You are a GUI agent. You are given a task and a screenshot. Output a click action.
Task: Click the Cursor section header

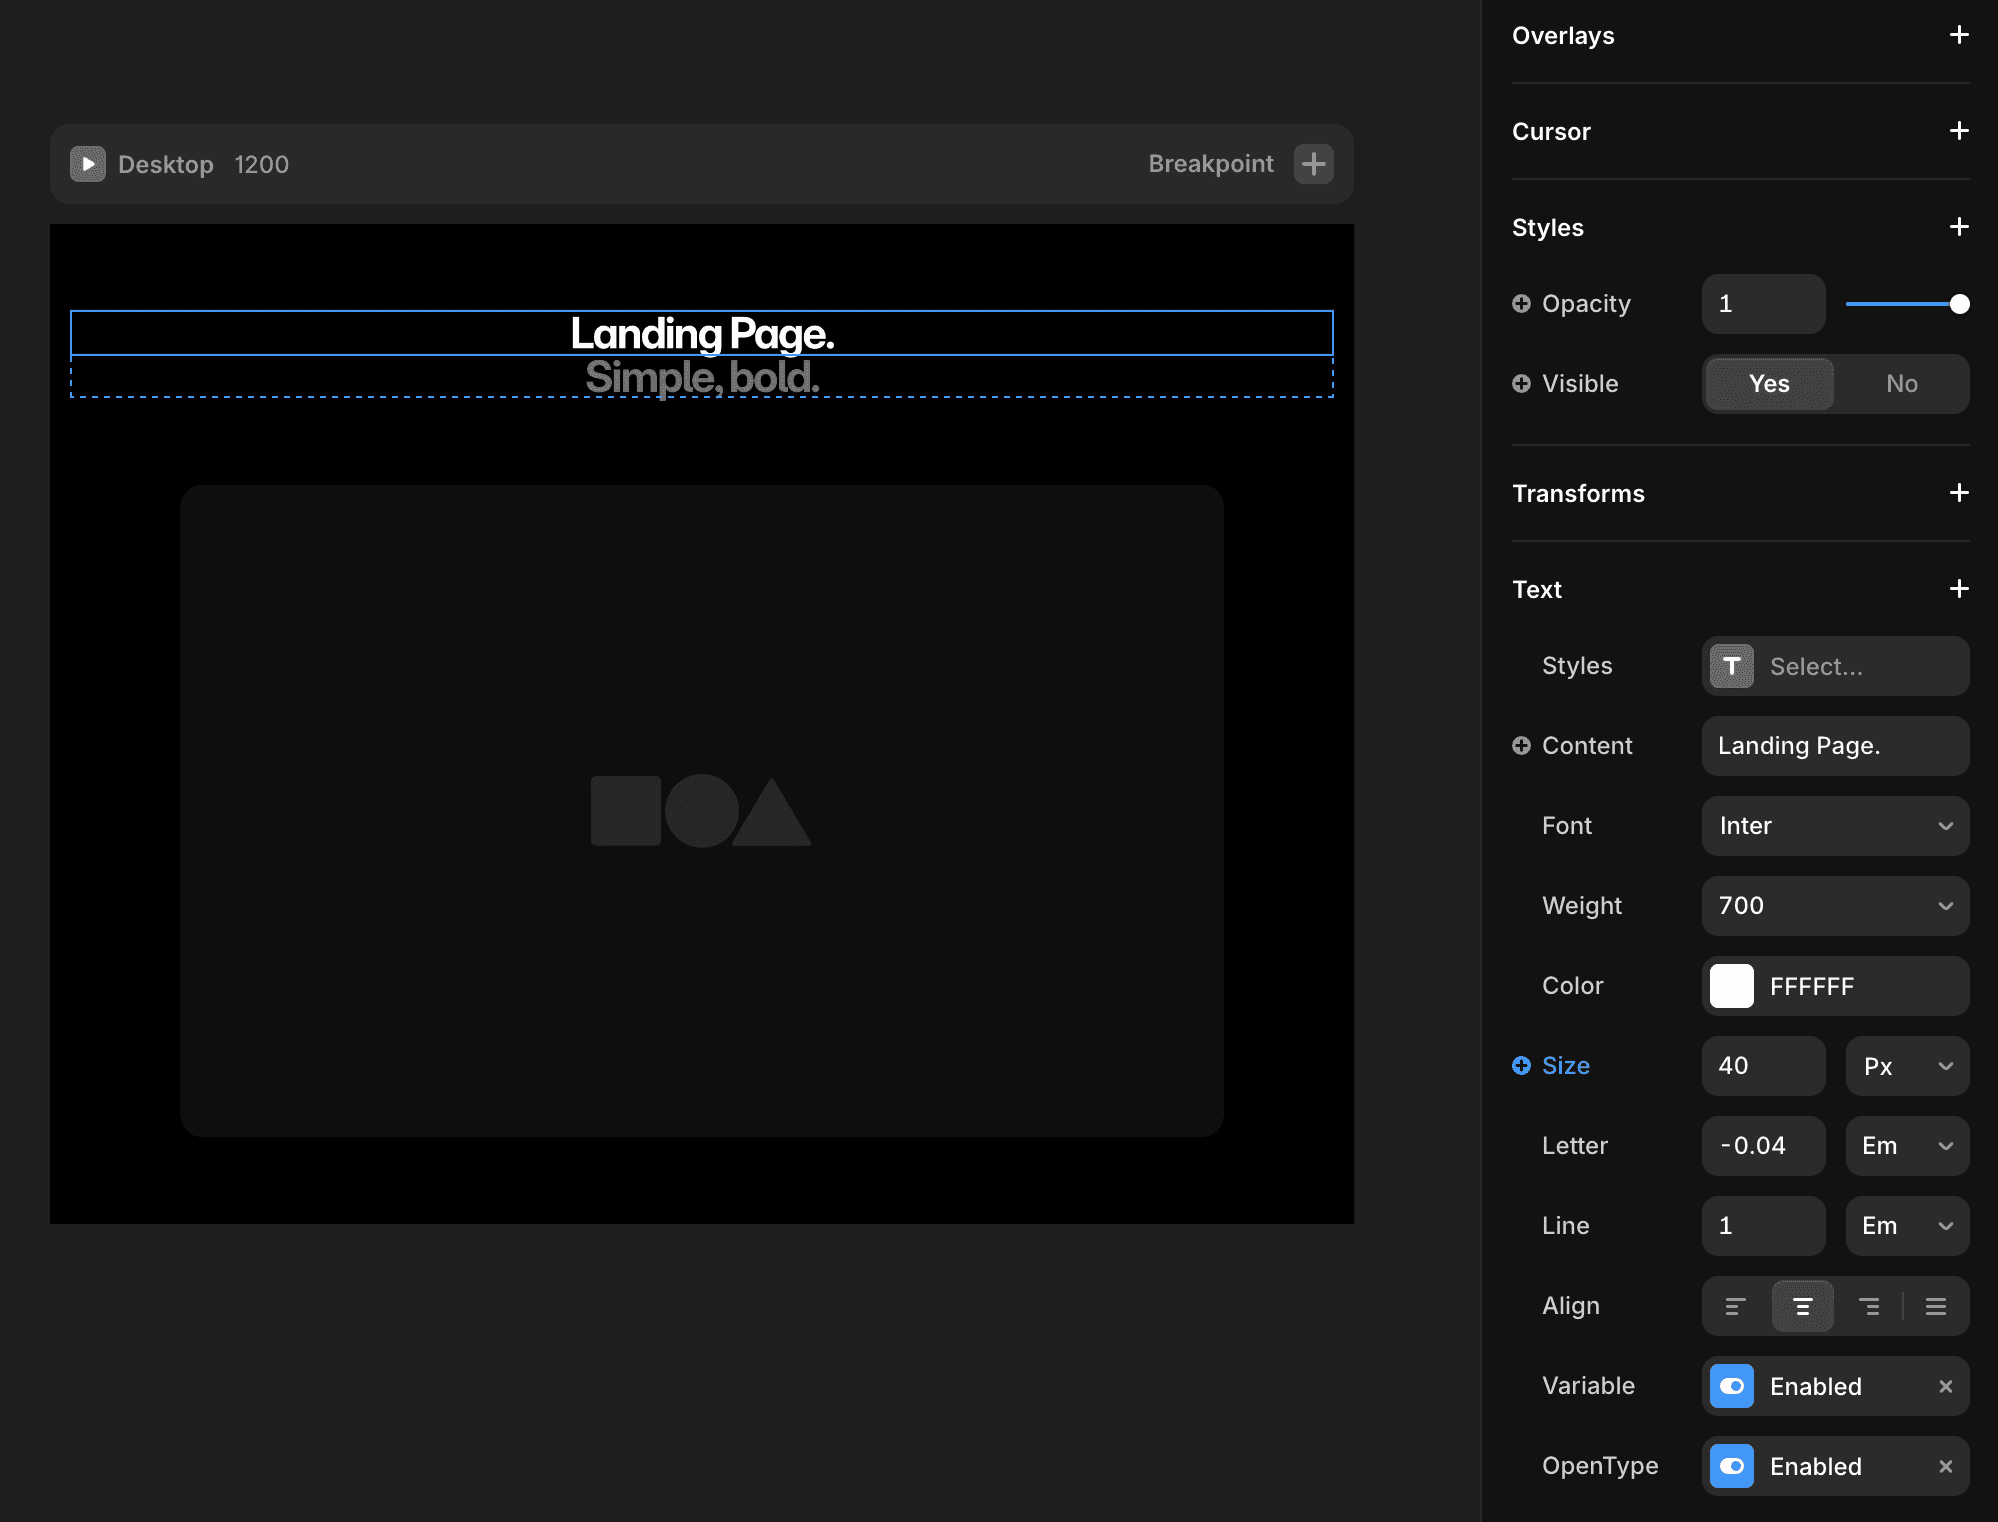1551,132
